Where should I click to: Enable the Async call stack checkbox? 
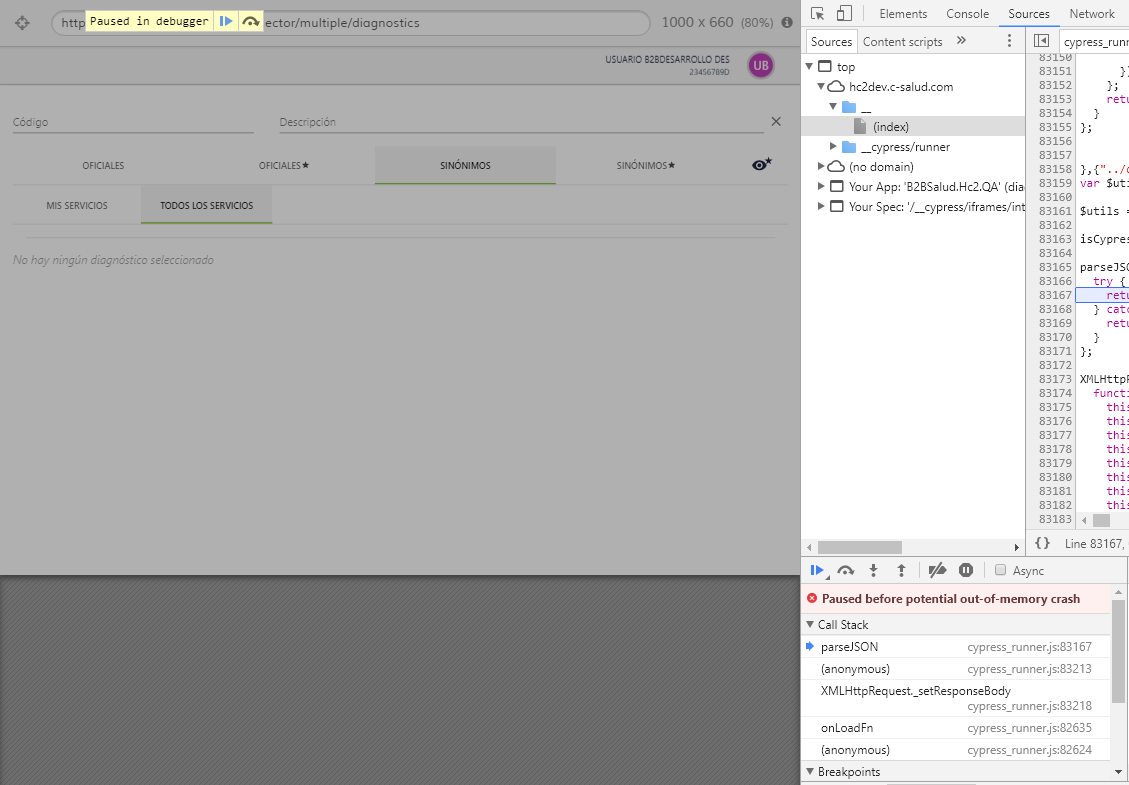1001,570
